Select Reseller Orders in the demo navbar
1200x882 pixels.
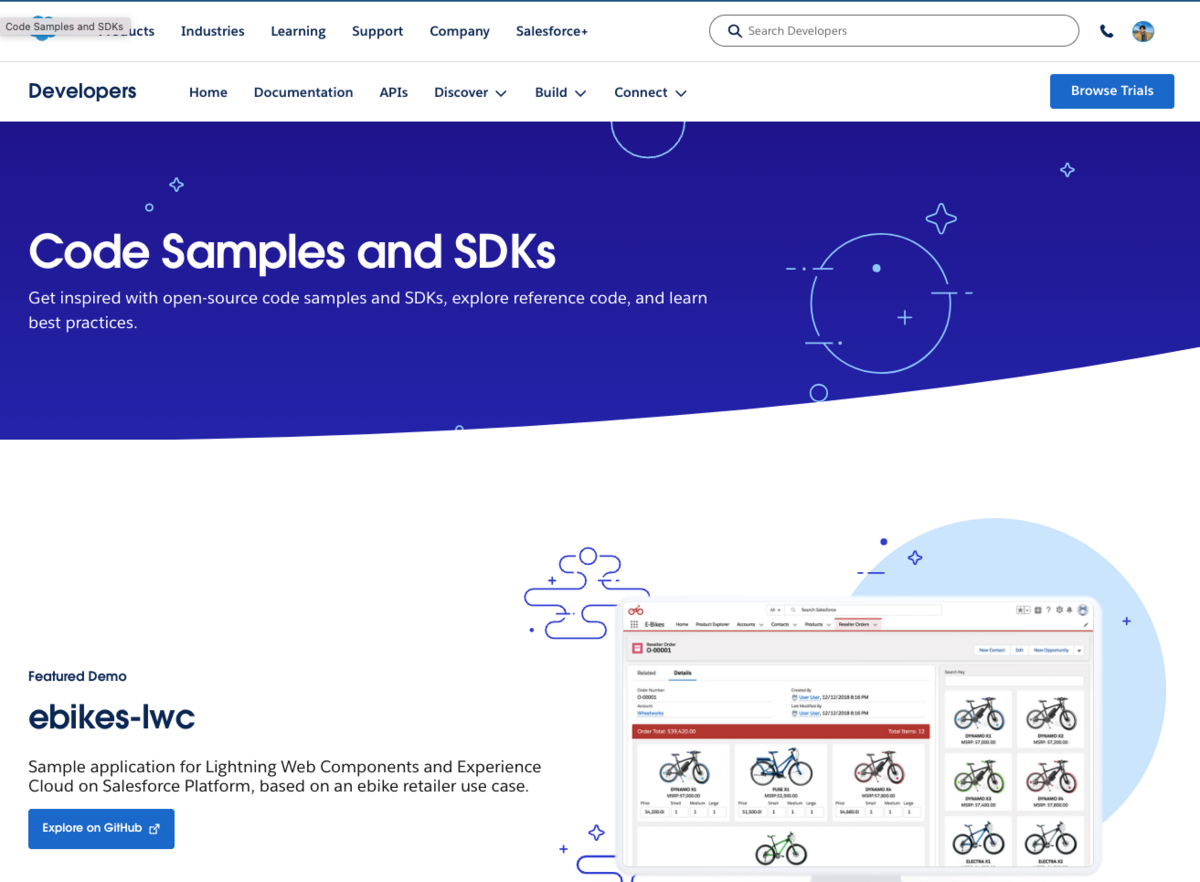click(854, 624)
